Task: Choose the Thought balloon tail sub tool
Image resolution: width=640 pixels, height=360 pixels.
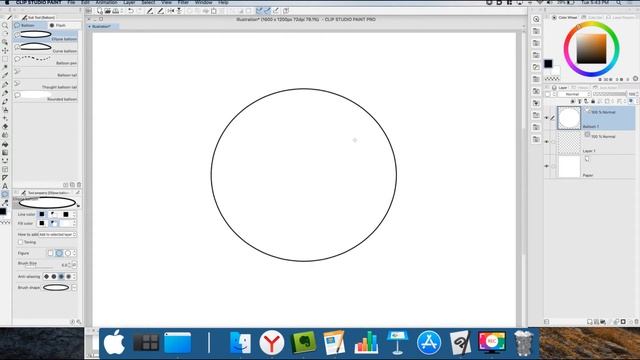Action: click(x=45, y=84)
